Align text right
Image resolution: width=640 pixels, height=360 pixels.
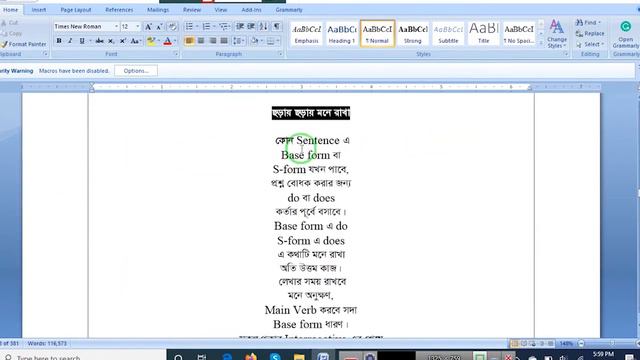[x=213, y=41]
